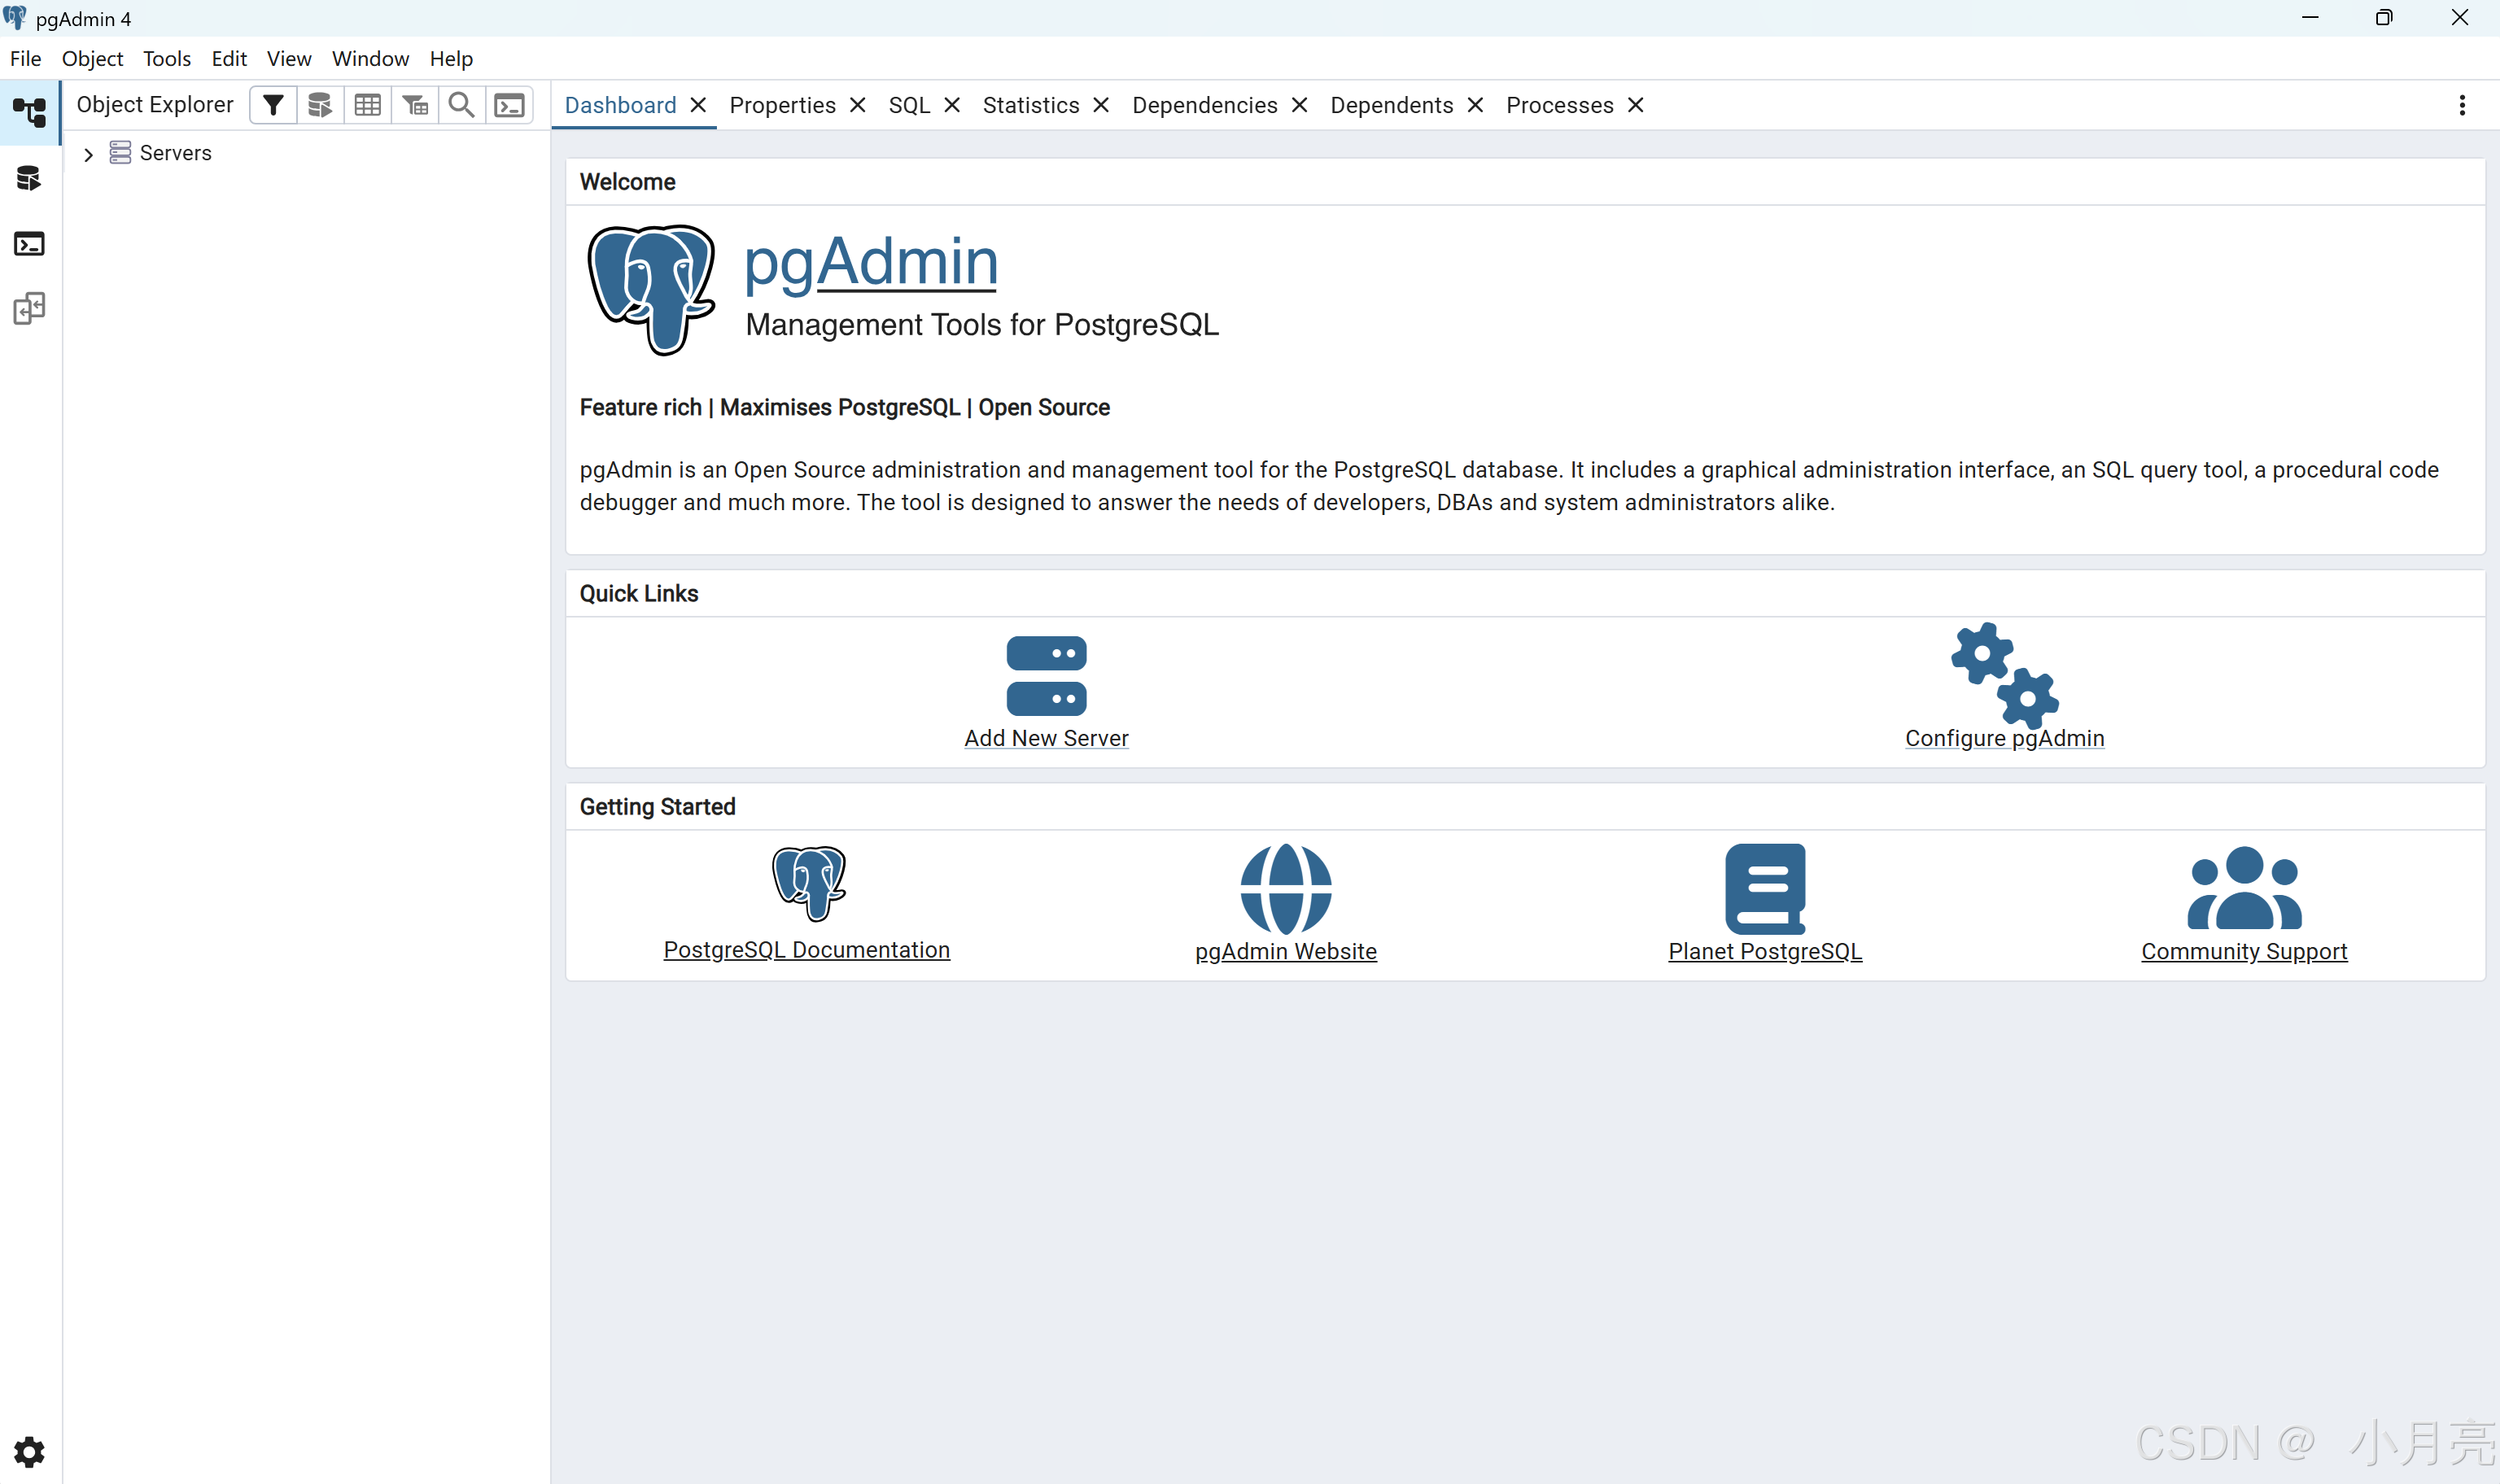Click the Welcome section heading

[x=627, y=182]
